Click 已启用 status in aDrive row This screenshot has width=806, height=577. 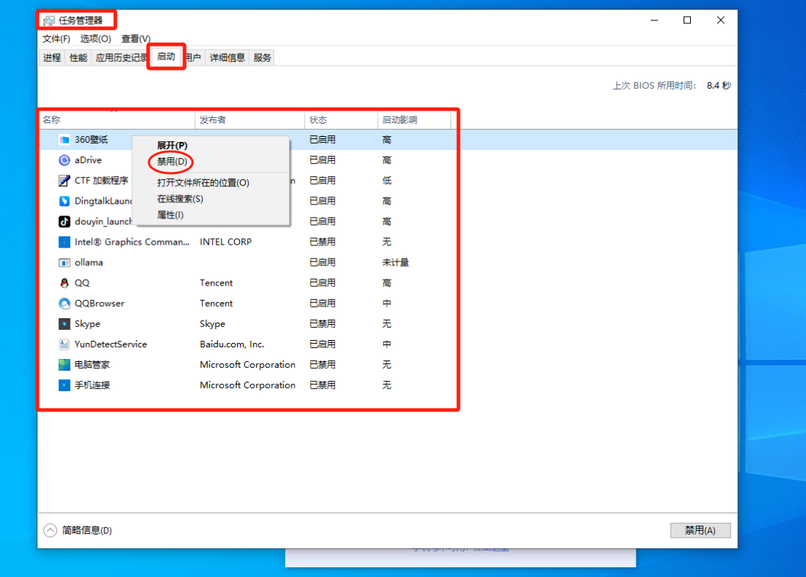point(322,160)
